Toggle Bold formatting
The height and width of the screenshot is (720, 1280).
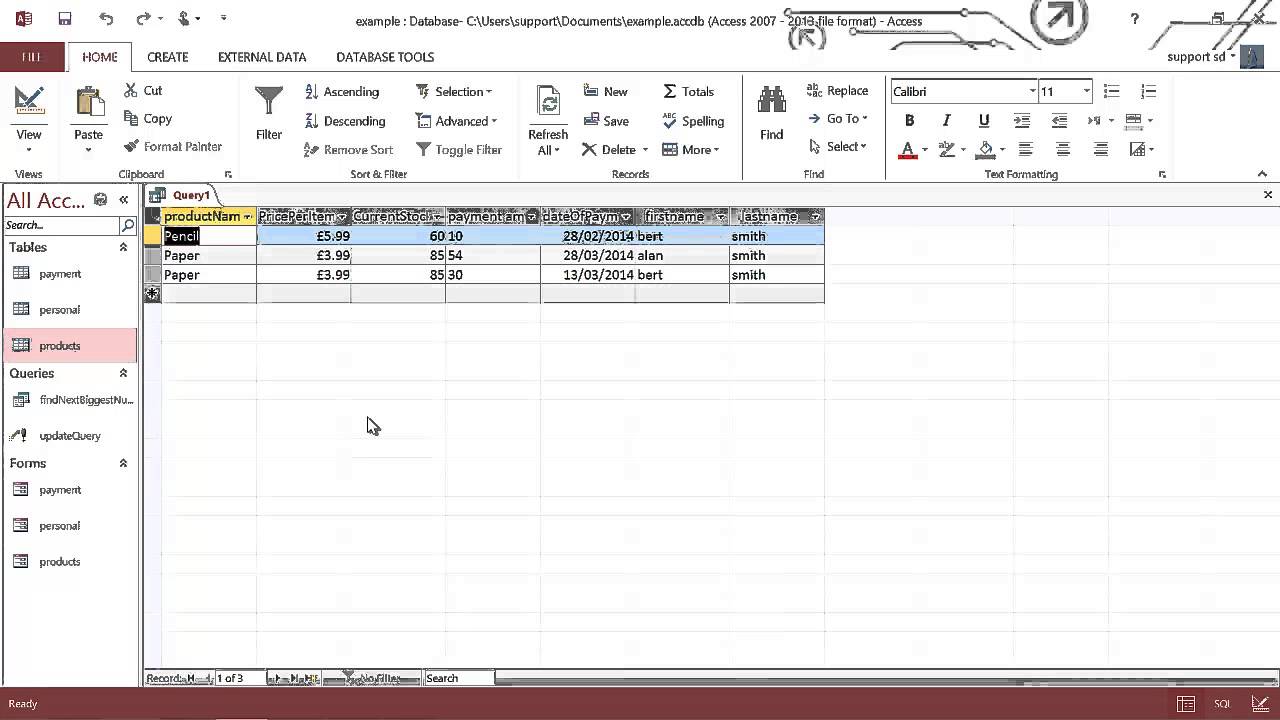909,120
